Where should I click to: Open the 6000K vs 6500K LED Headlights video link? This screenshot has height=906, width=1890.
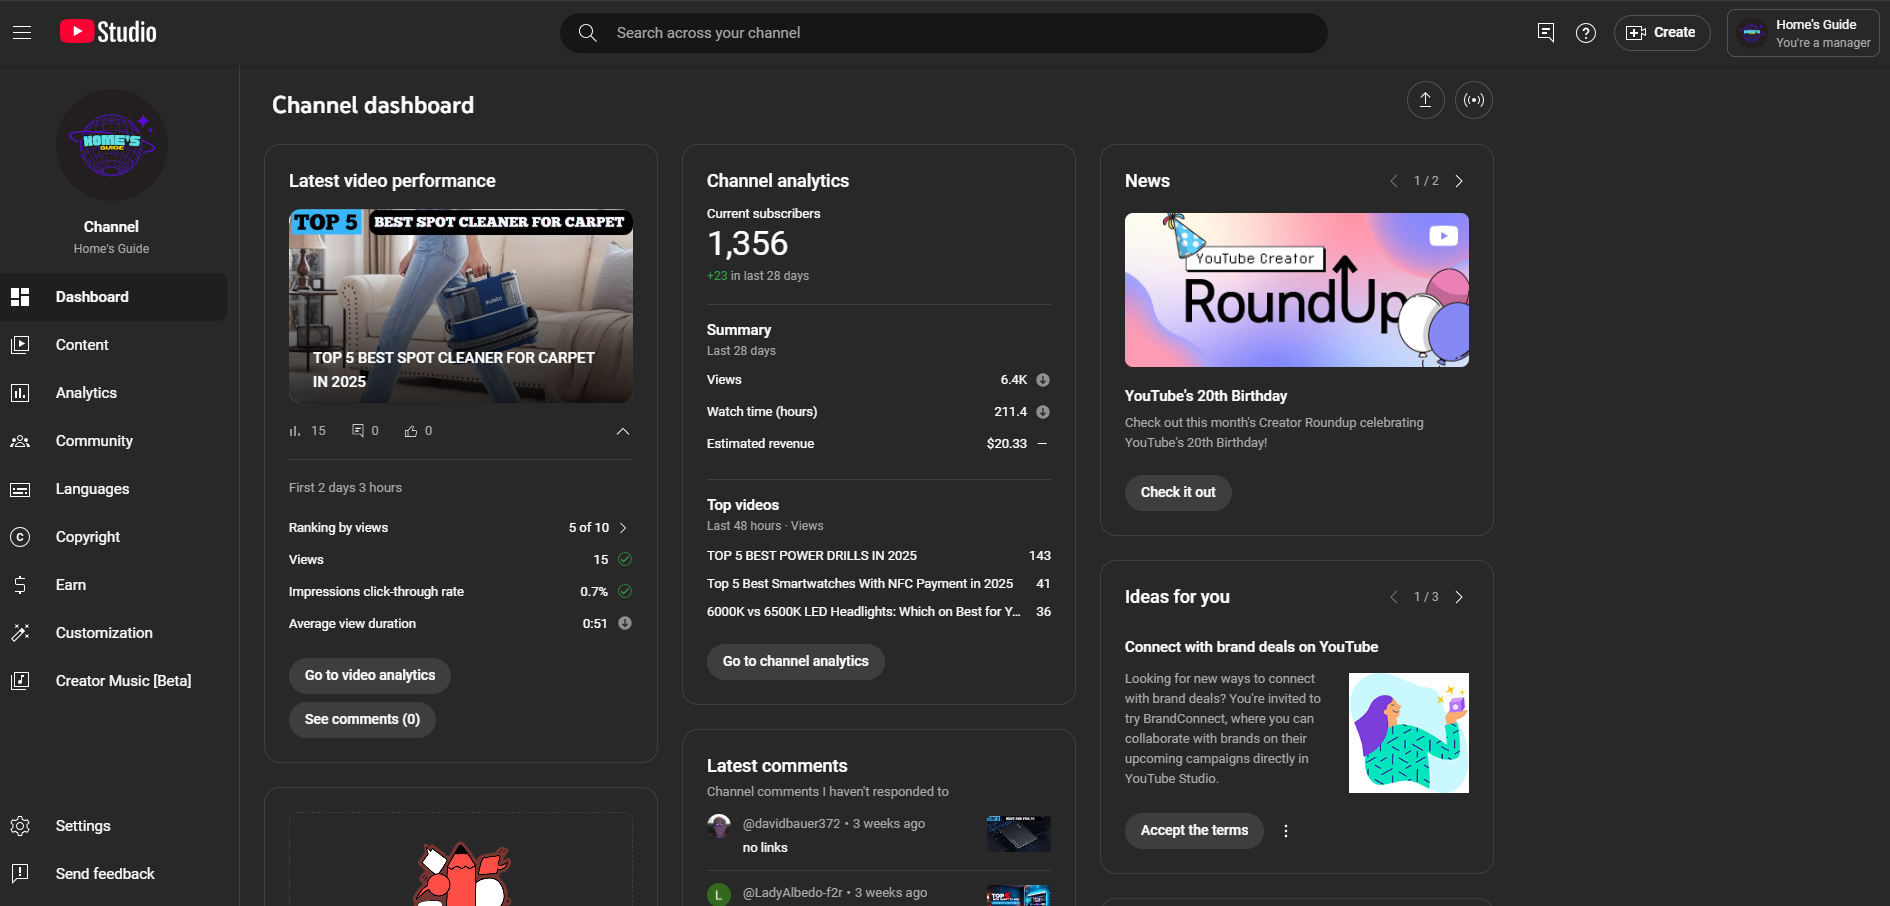click(x=864, y=612)
